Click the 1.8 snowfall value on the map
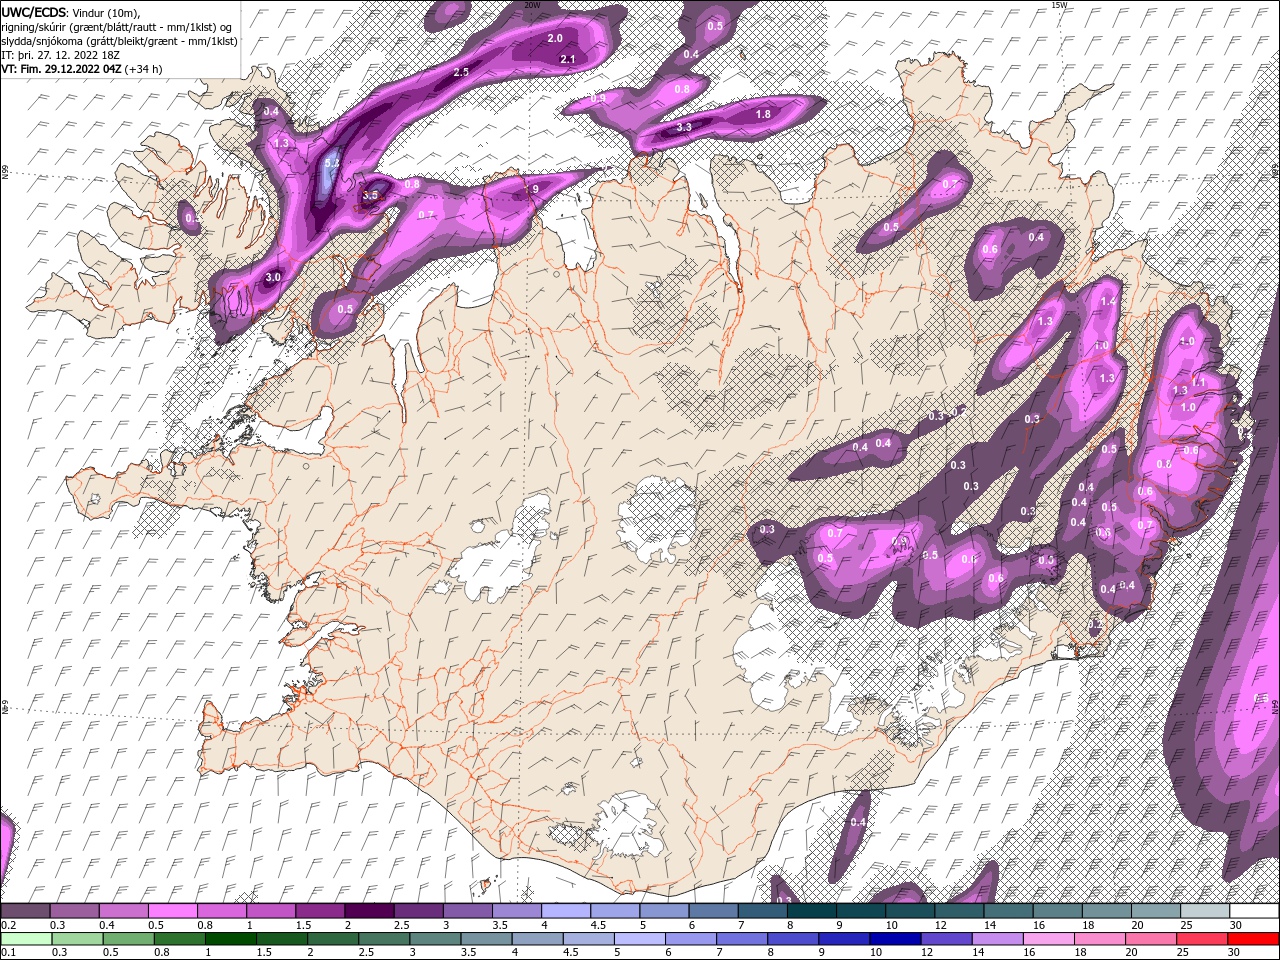1280x960 pixels. (x=763, y=114)
